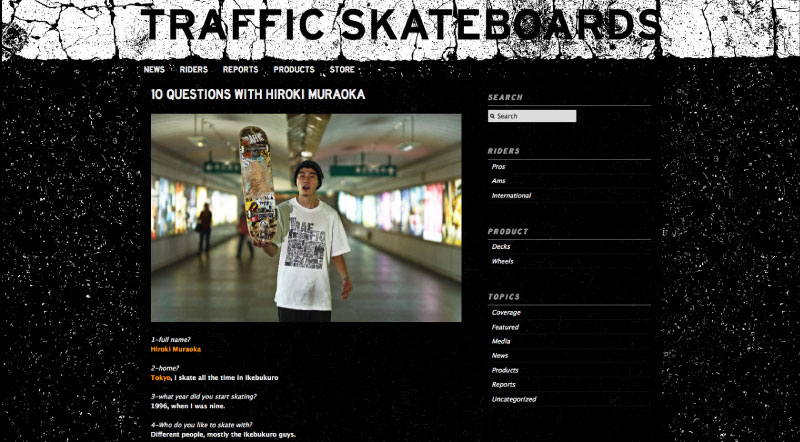Viewport: 800px width, 442px height.
Task: View International riders
Action: (x=511, y=195)
